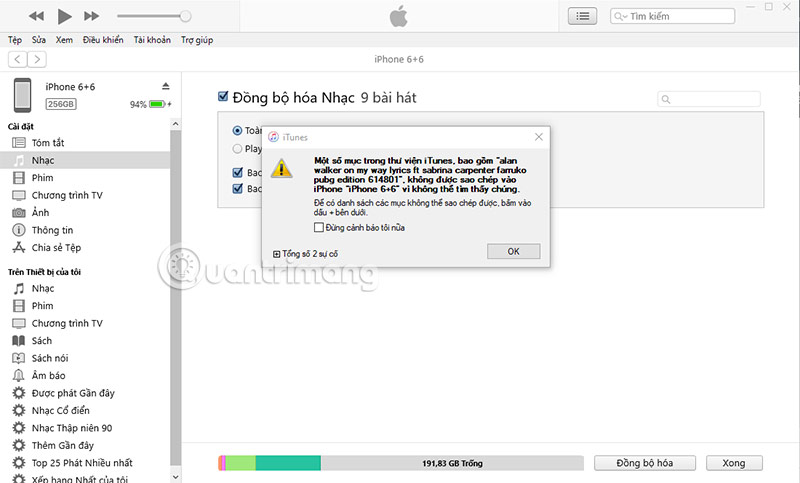Click Nhạc Thập niên 90 gear icon
800x483 pixels.
tap(19, 428)
